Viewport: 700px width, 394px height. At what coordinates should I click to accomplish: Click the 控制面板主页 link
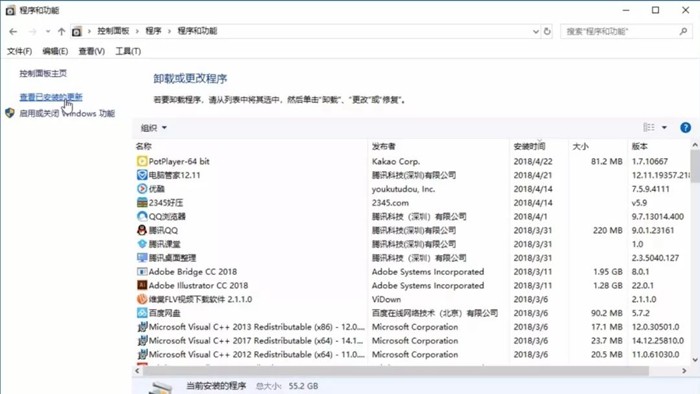tap(43, 73)
